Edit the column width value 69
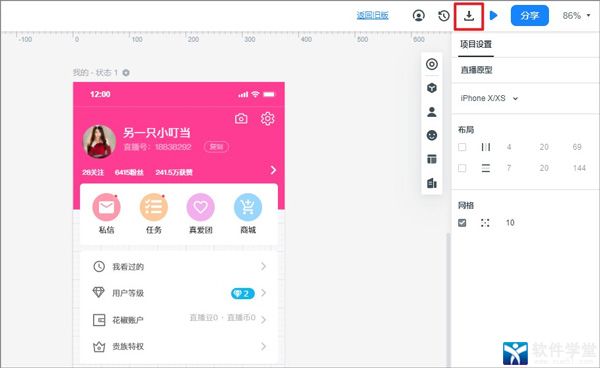Image resolution: width=600 pixels, height=368 pixels. point(577,147)
